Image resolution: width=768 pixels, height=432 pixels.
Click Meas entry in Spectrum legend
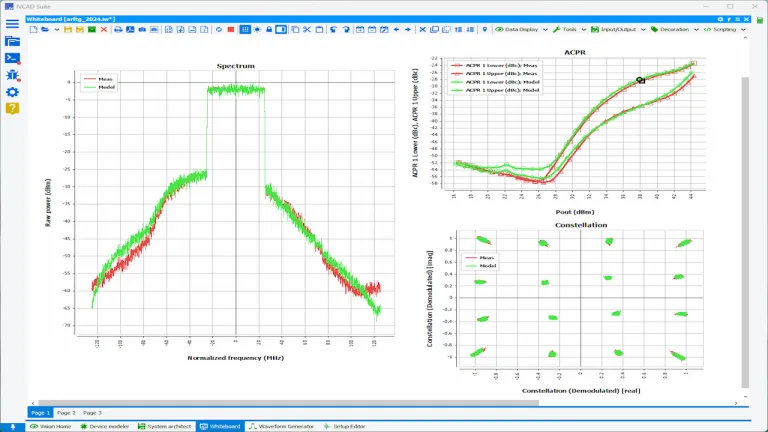(x=98, y=79)
